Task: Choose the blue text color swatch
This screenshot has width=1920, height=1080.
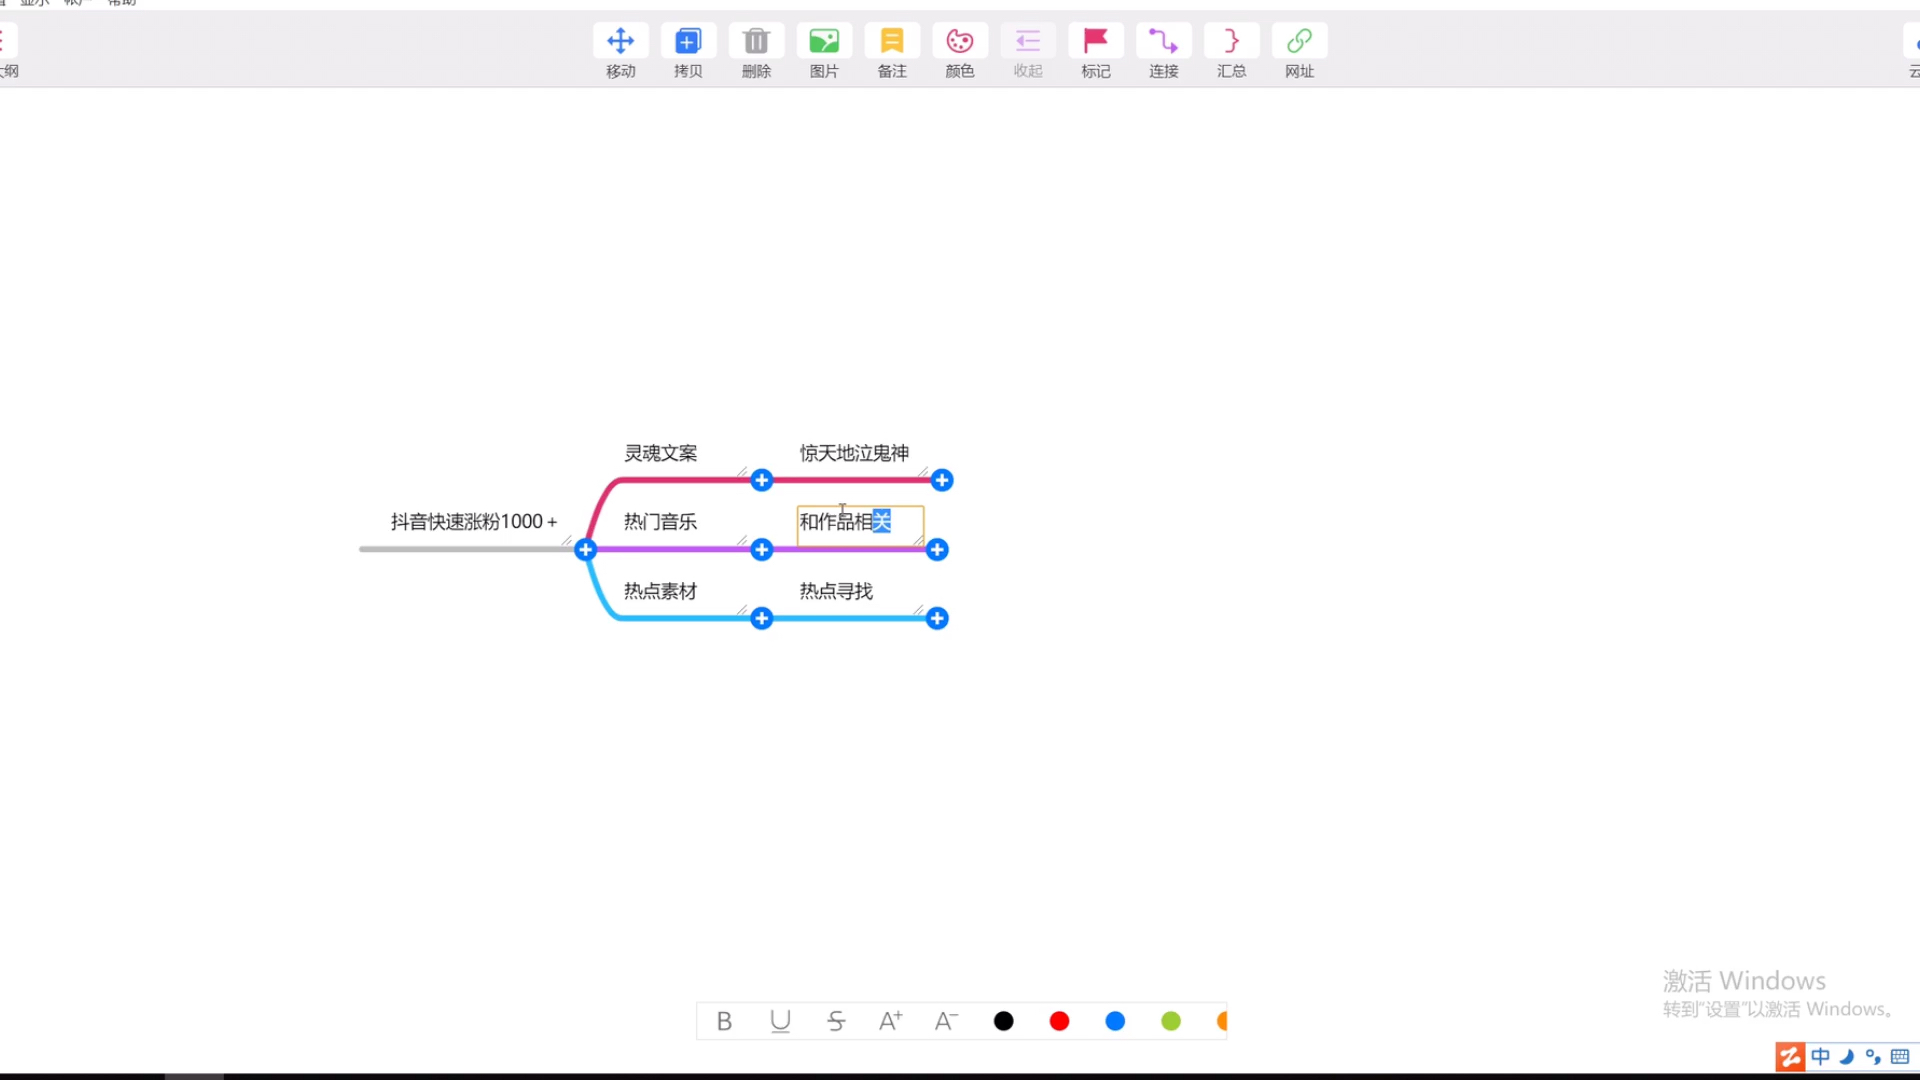Action: point(1115,1021)
